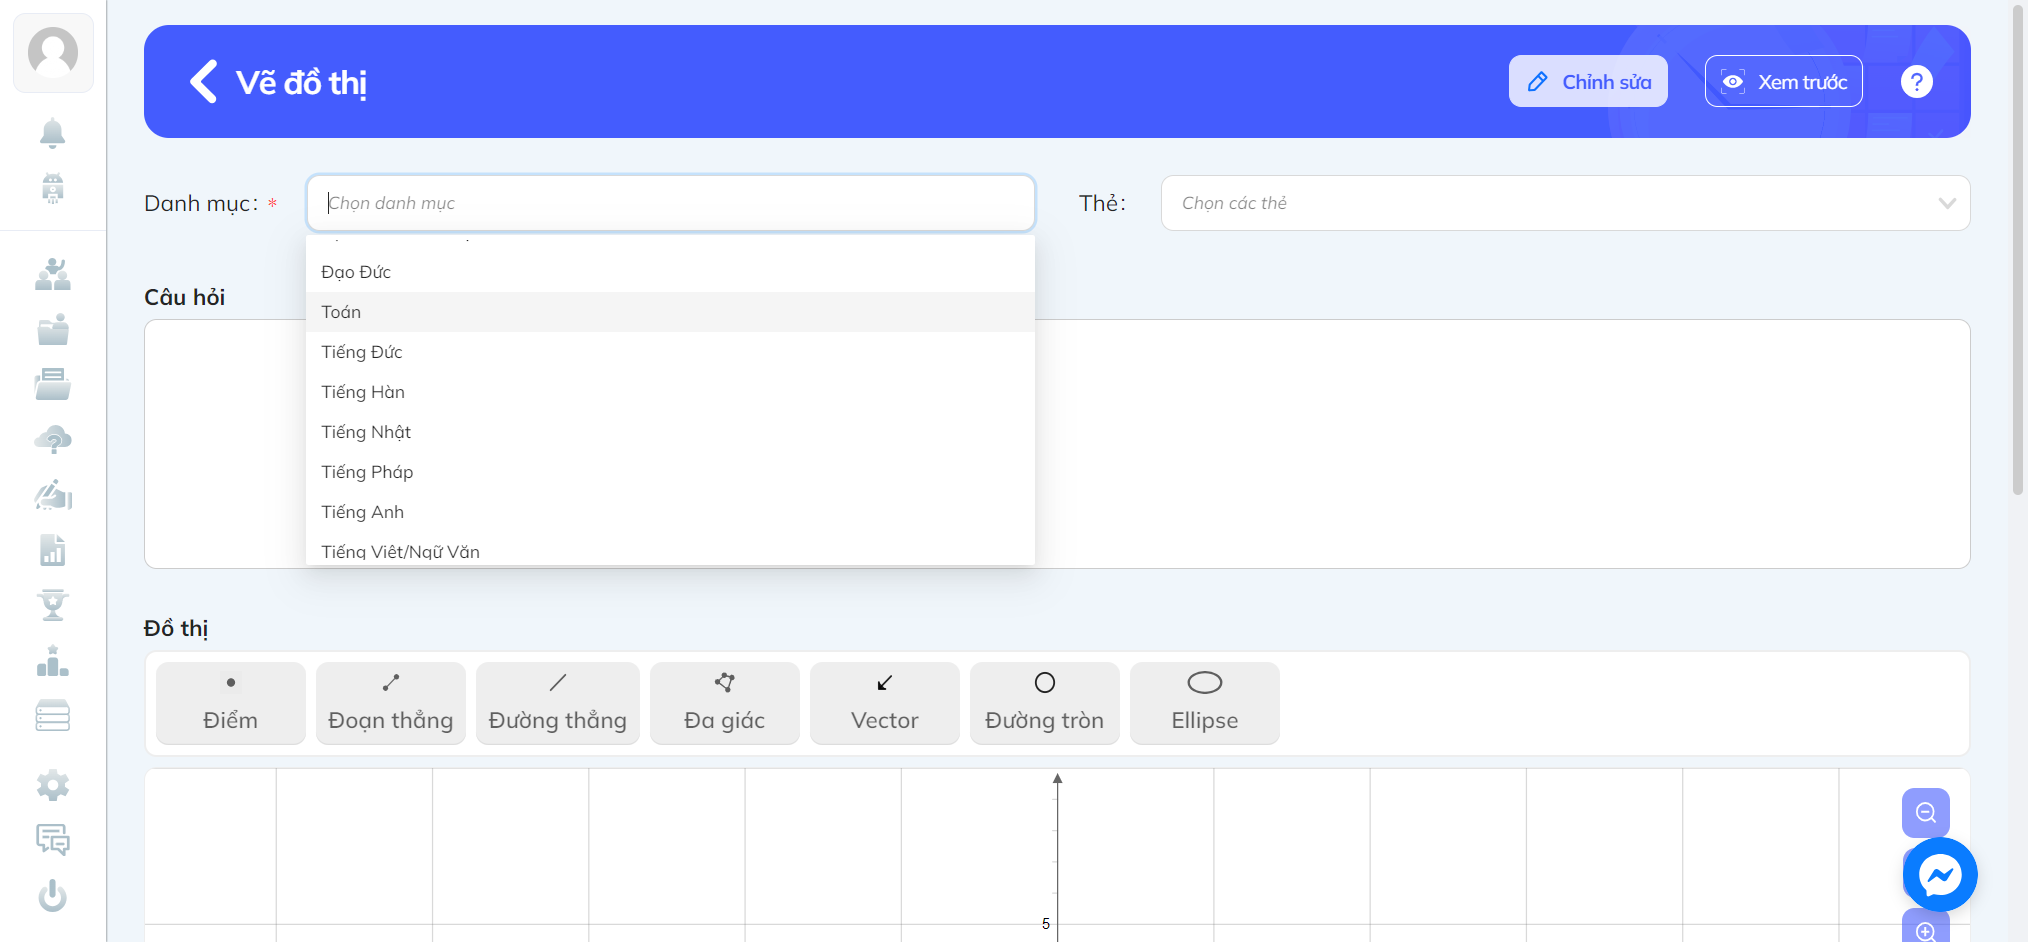Select the Đoạn thẳng segment tool
Viewport: 2028px width, 942px height.
(x=391, y=703)
